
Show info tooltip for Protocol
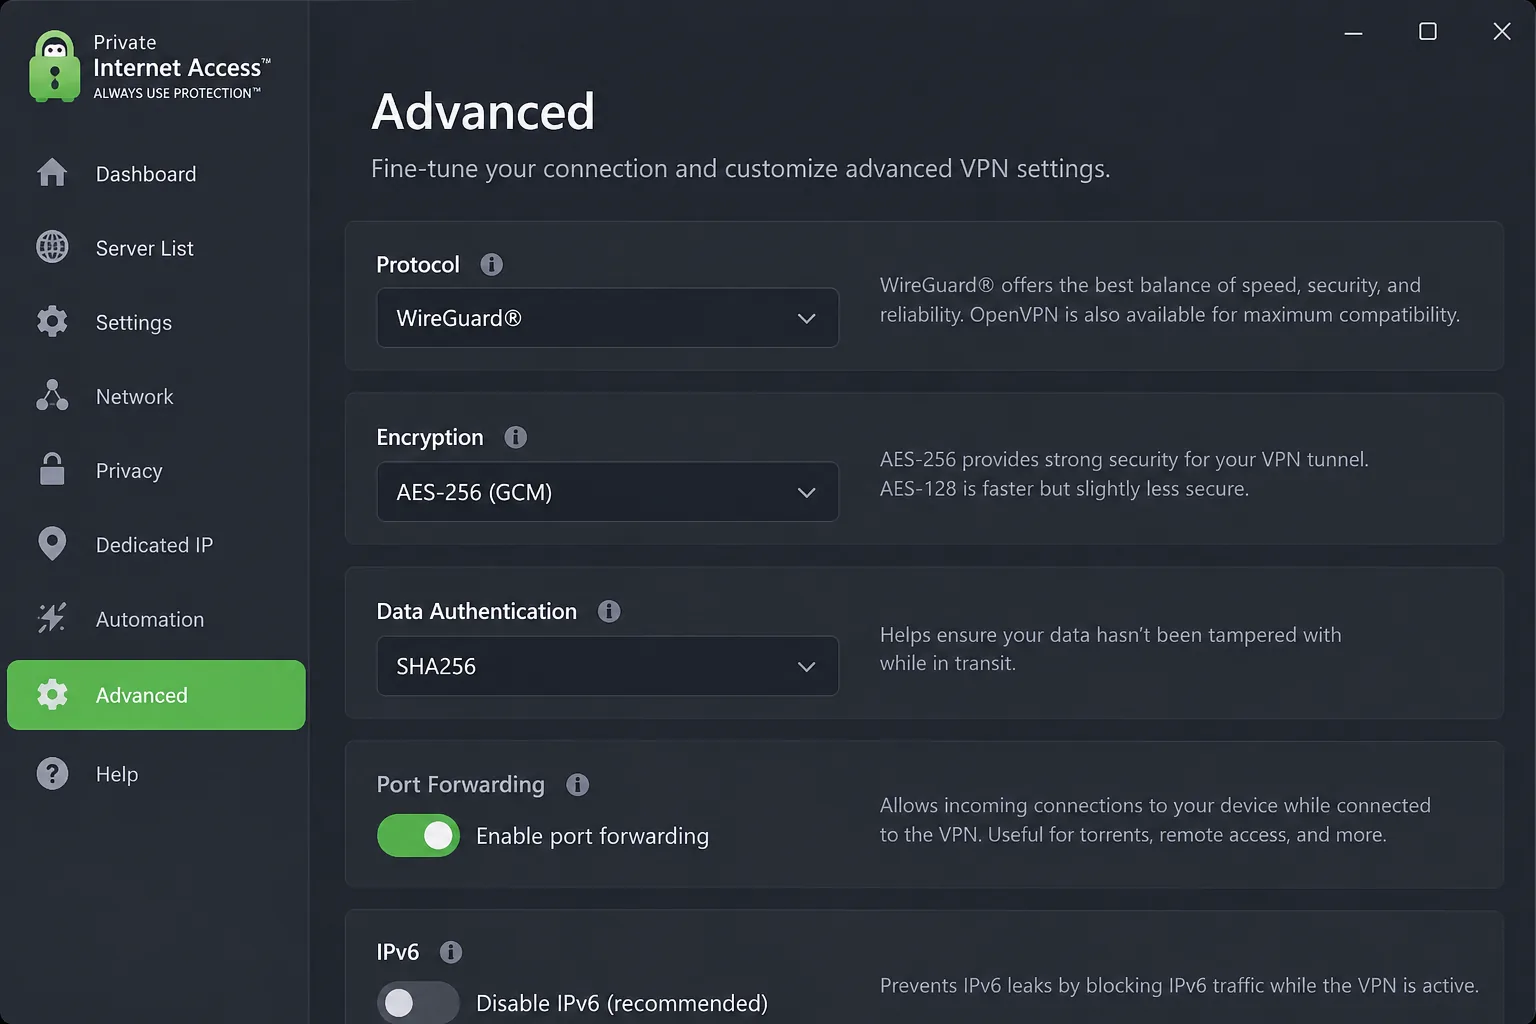click(x=491, y=264)
